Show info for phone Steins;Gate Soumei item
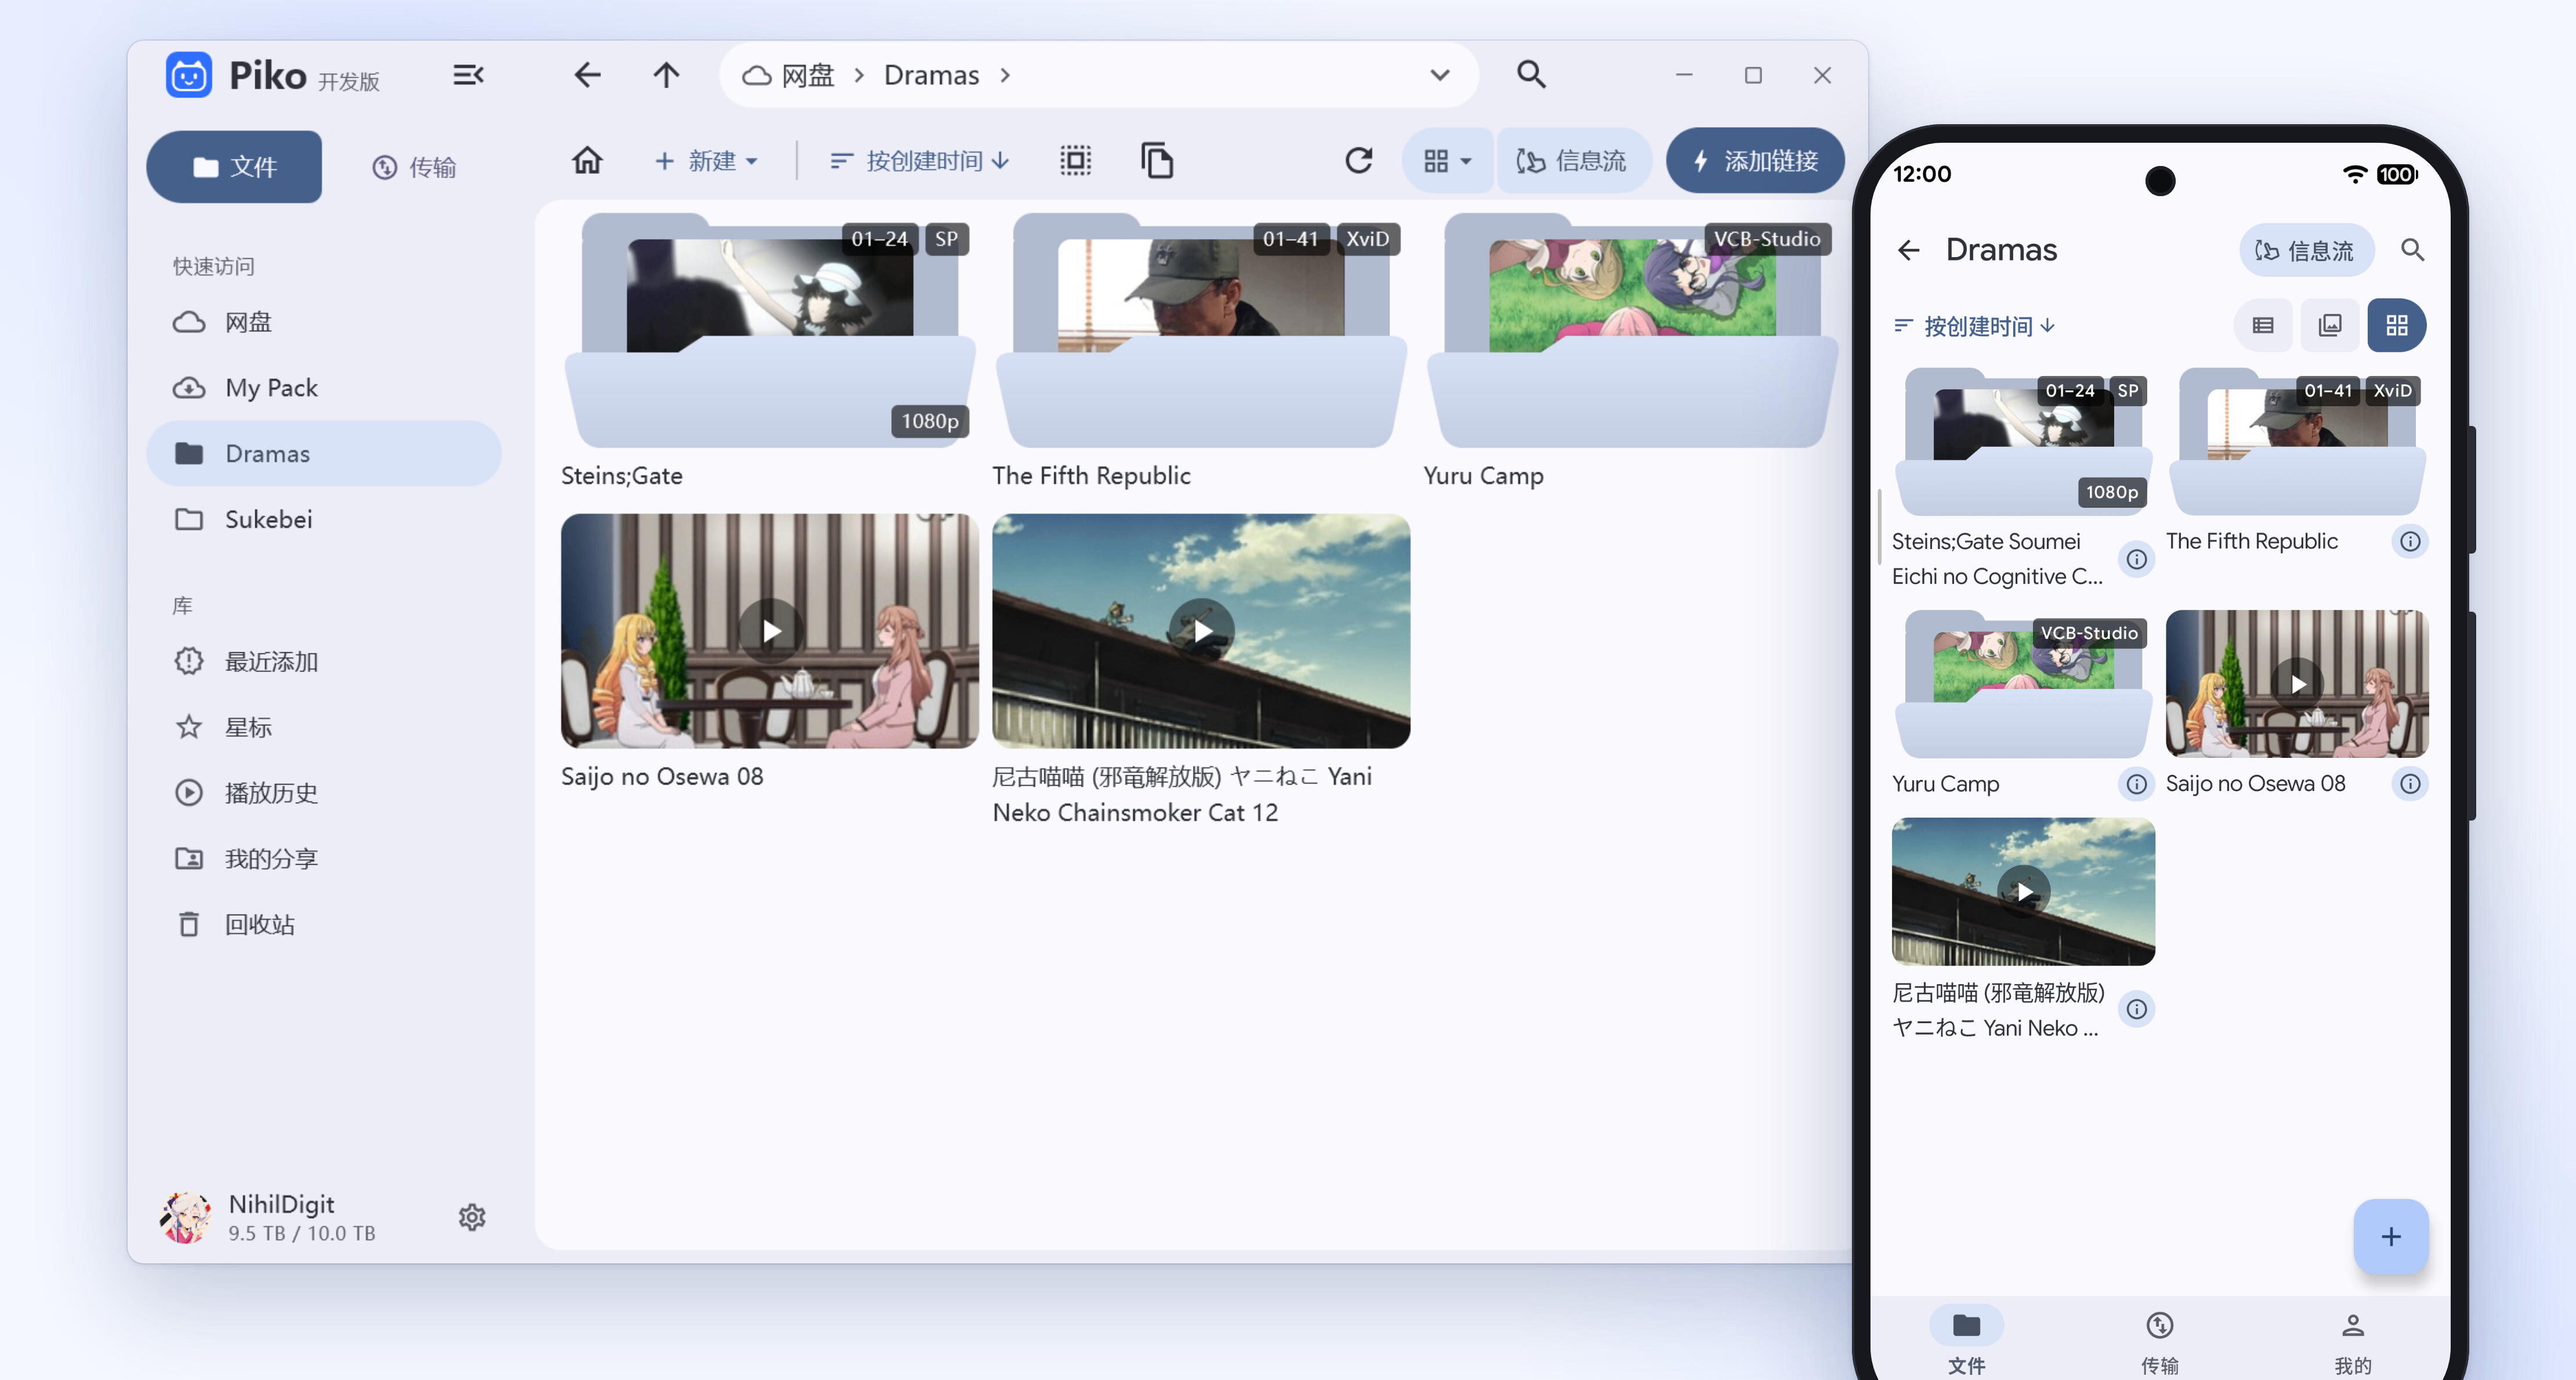2576x1380 pixels. [x=2136, y=559]
